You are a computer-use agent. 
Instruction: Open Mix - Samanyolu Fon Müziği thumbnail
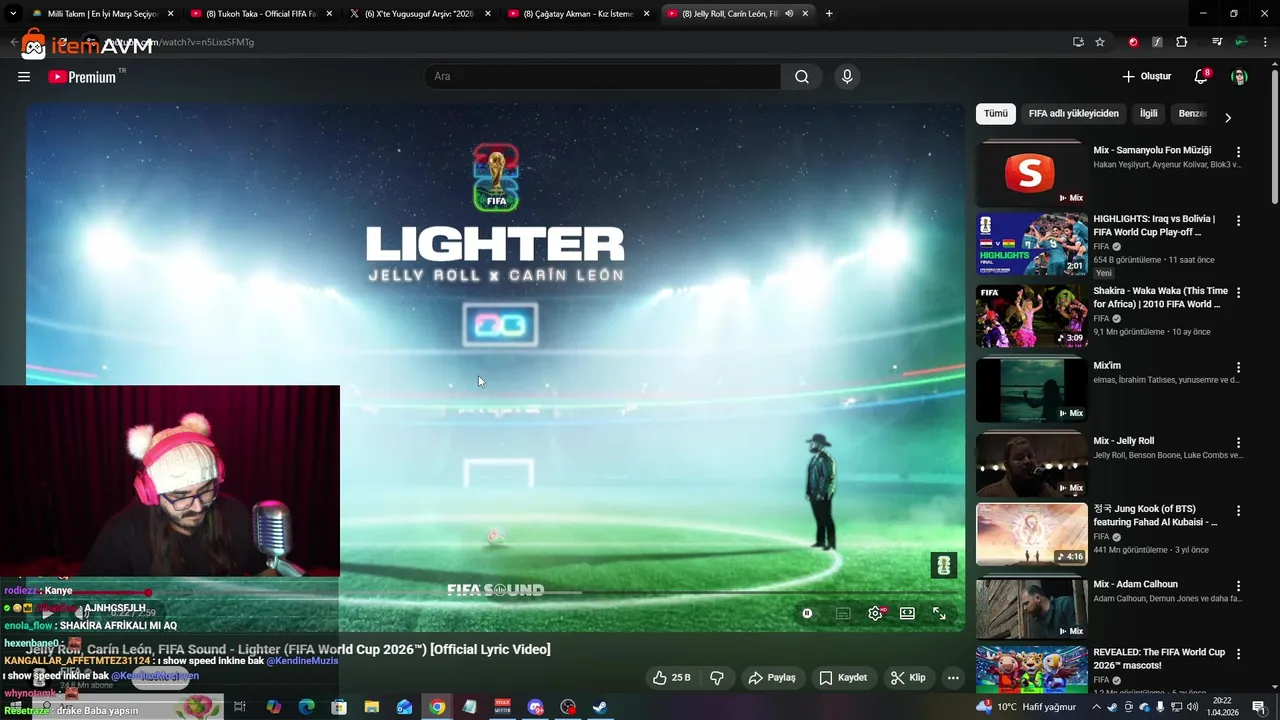coord(1031,175)
